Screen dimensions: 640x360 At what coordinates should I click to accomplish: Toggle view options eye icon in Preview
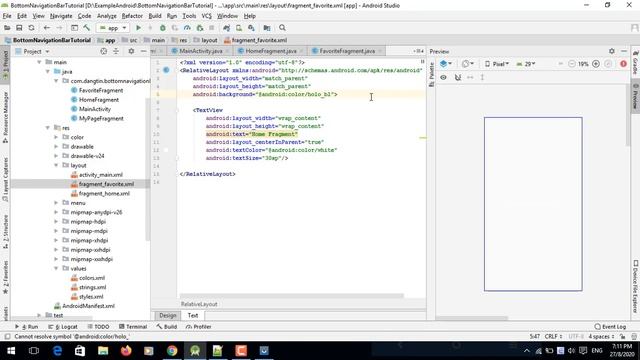point(443,77)
